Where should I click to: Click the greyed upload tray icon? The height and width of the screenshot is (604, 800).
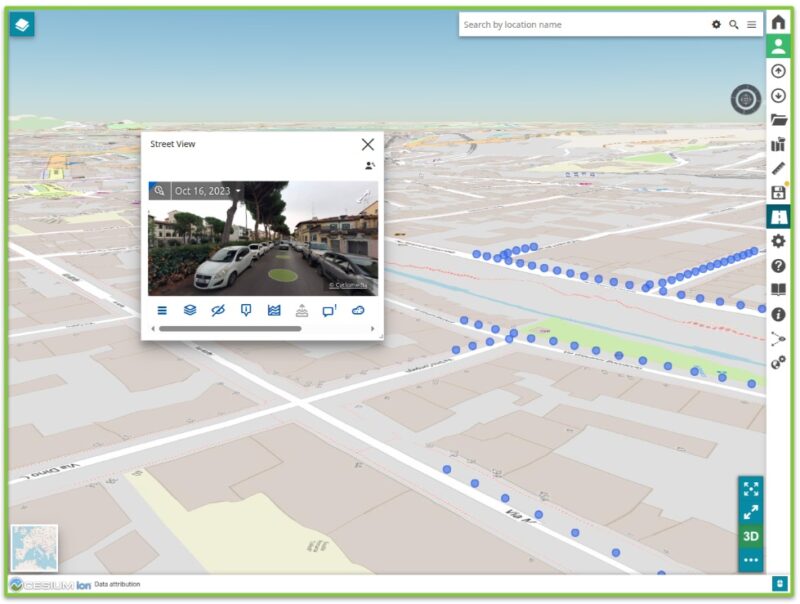302,310
